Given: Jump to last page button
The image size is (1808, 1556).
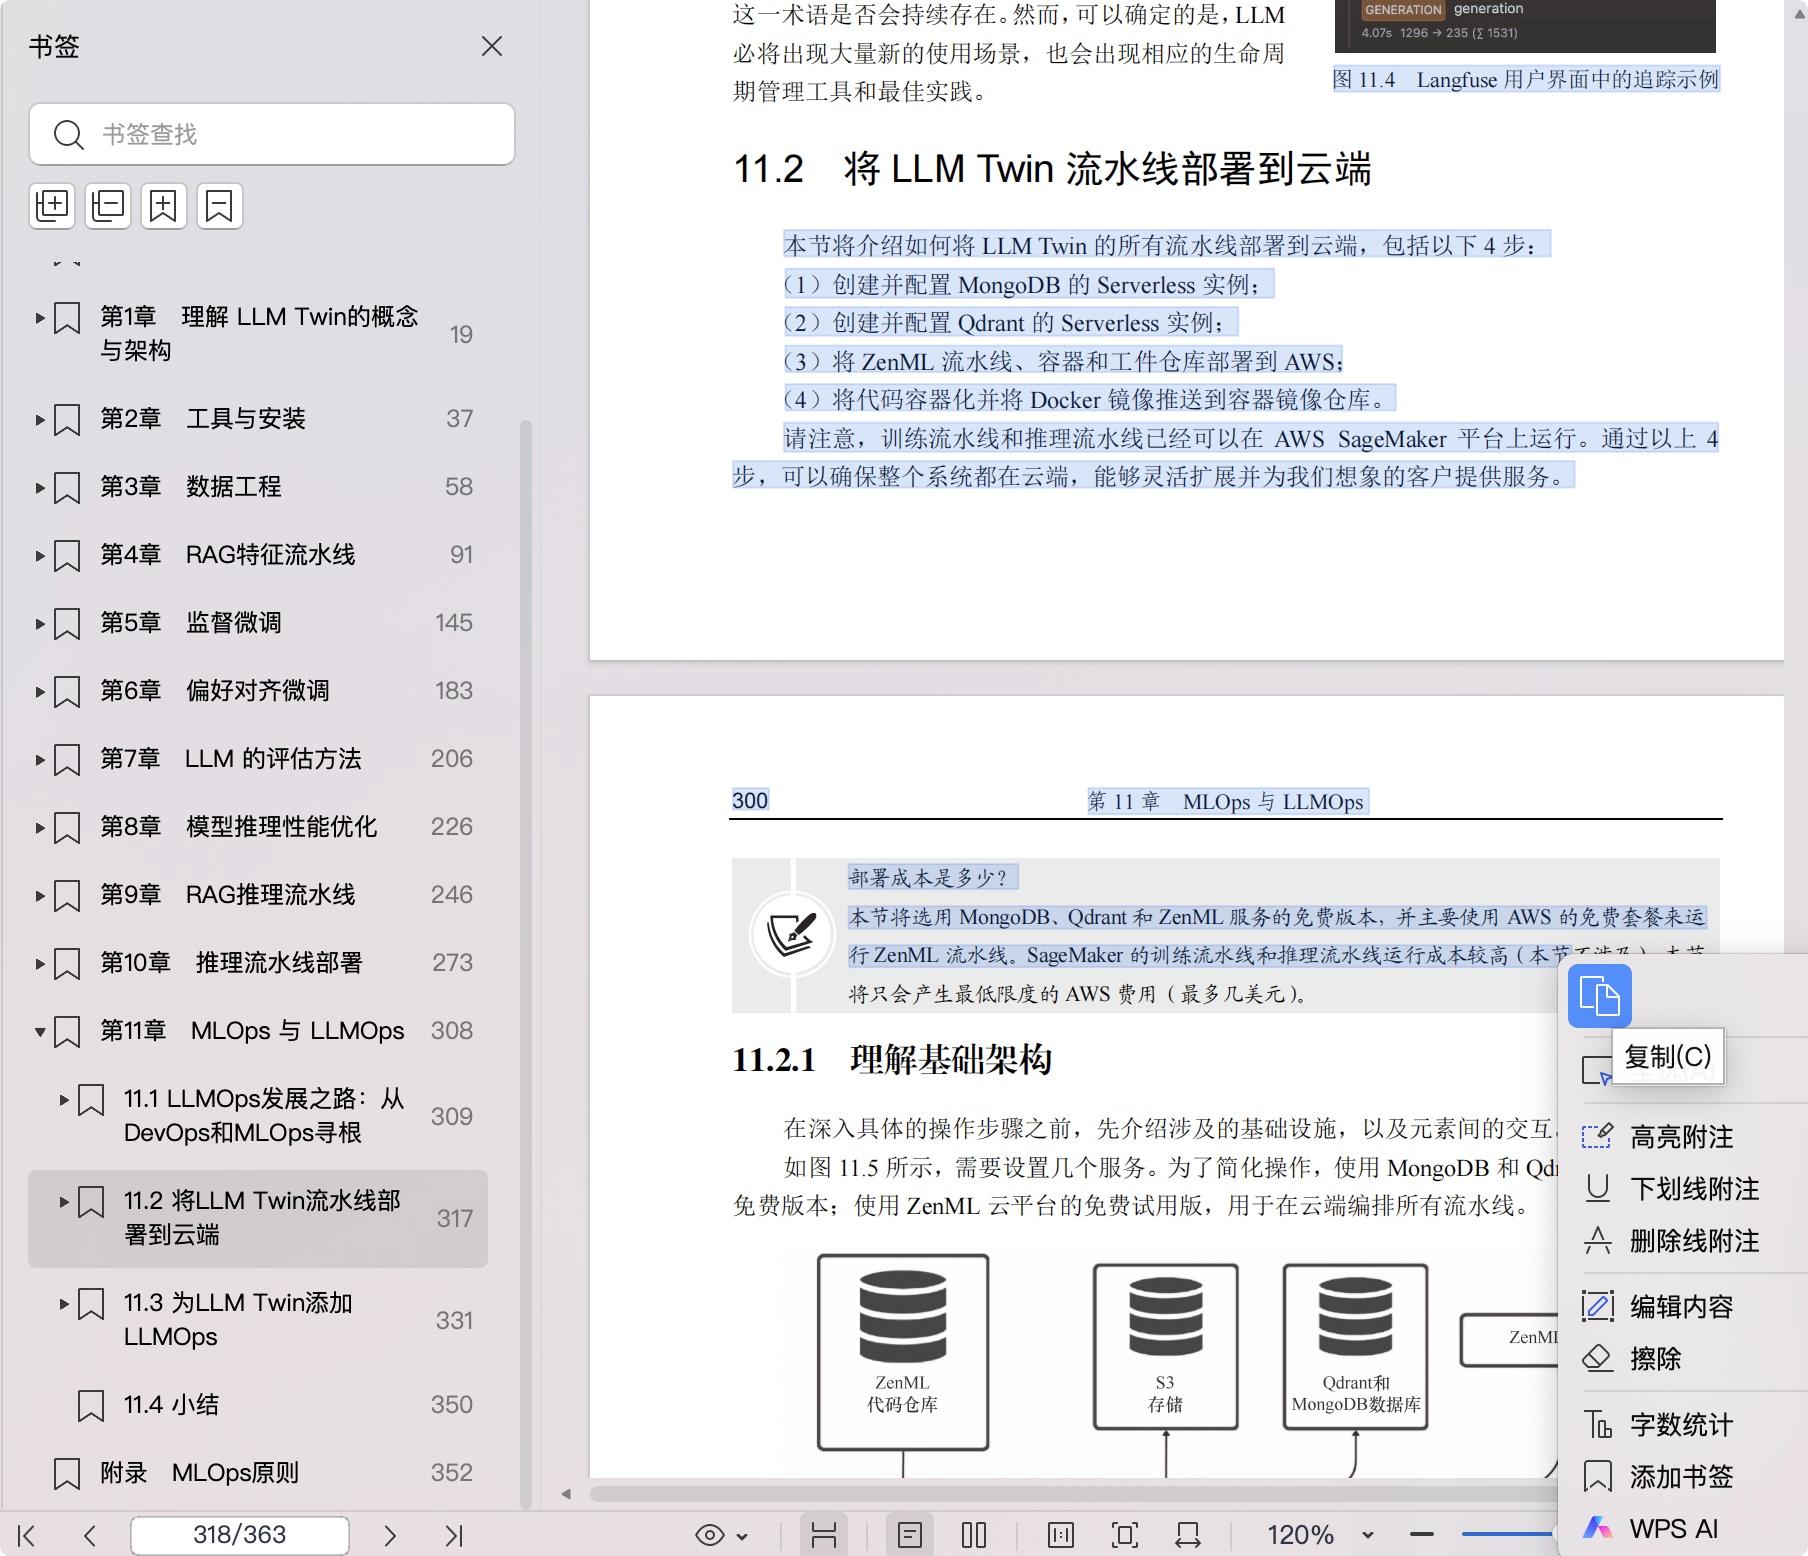Looking at the screenshot, I should click(454, 1535).
